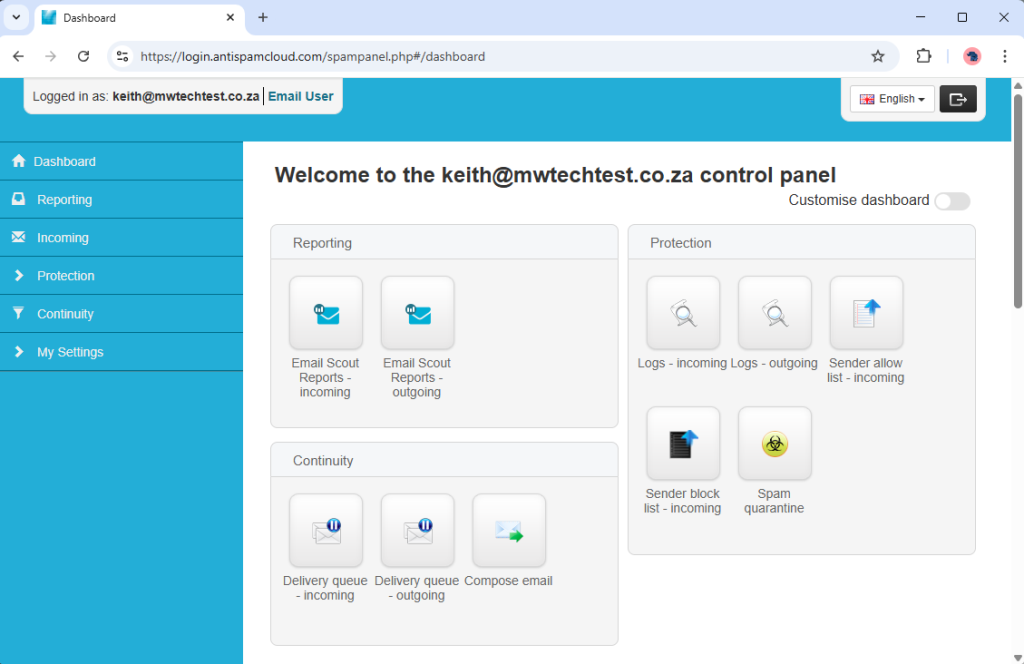Bookmark this page with the star icon

(878, 57)
